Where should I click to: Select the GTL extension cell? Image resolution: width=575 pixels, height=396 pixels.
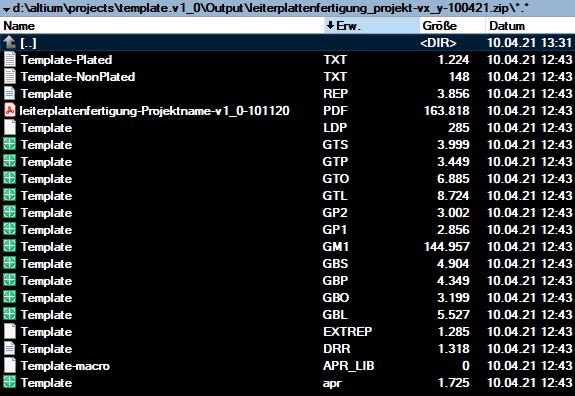335,195
